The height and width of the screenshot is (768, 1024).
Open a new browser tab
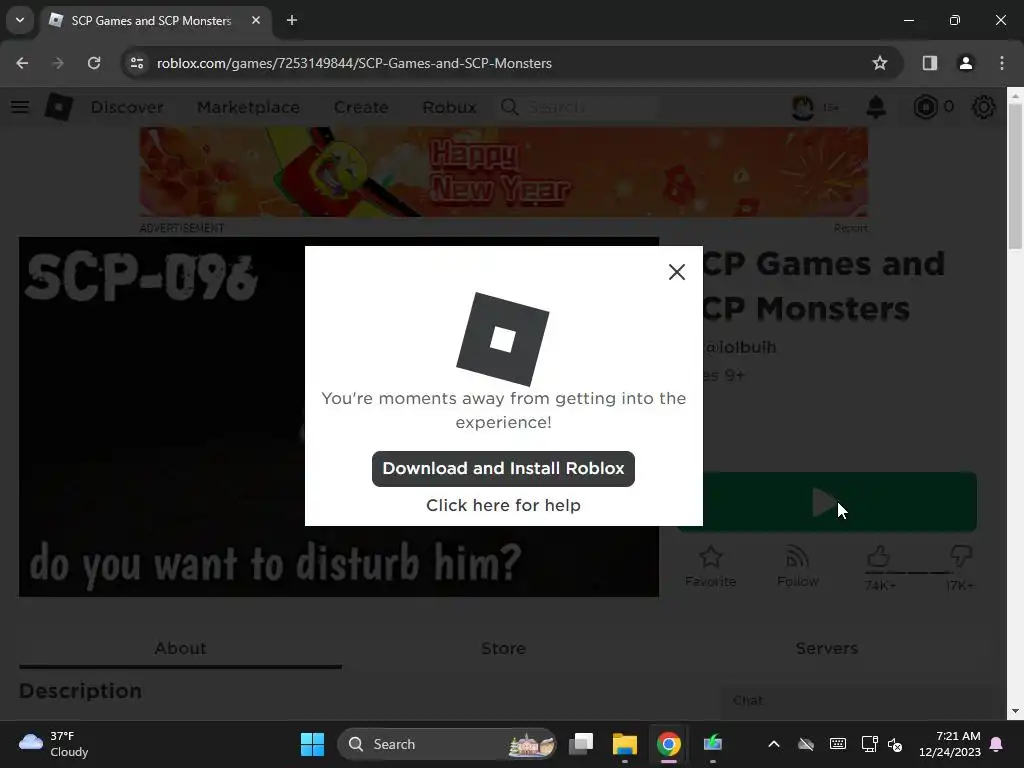[x=292, y=20]
